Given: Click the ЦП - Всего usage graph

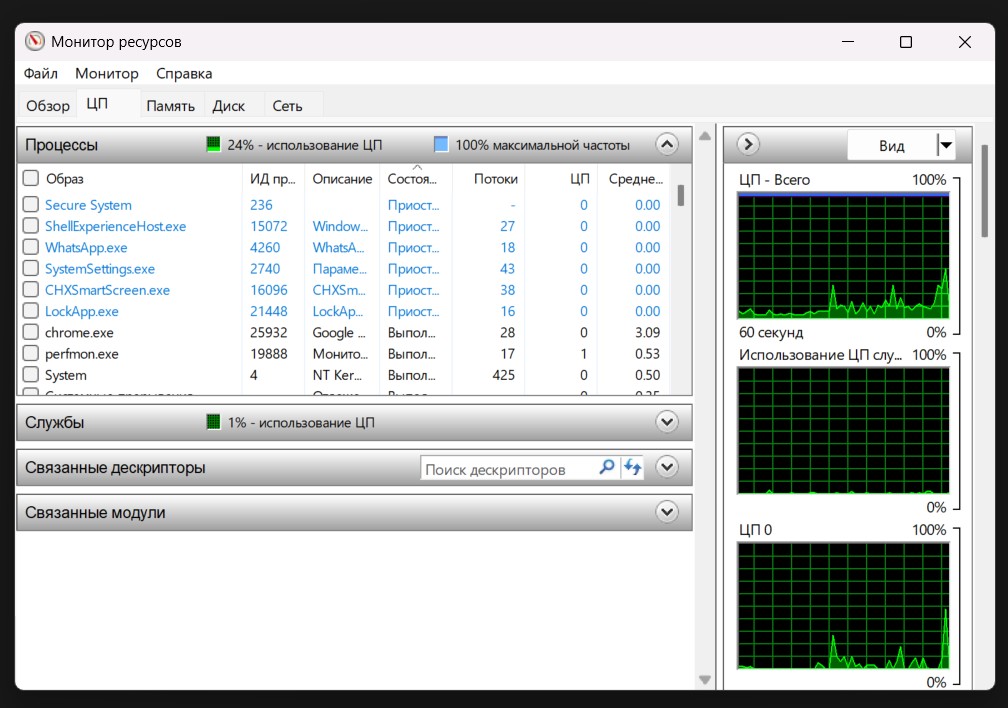Looking at the screenshot, I should click(843, 255).
